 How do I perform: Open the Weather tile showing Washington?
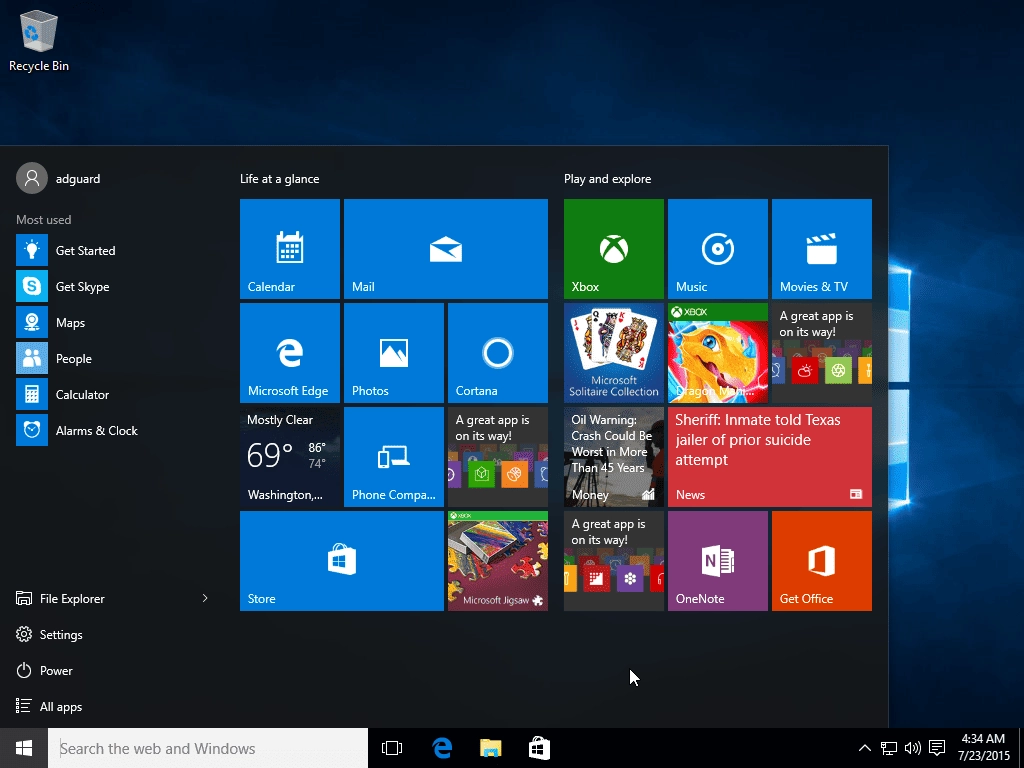[x=290, y=456]
